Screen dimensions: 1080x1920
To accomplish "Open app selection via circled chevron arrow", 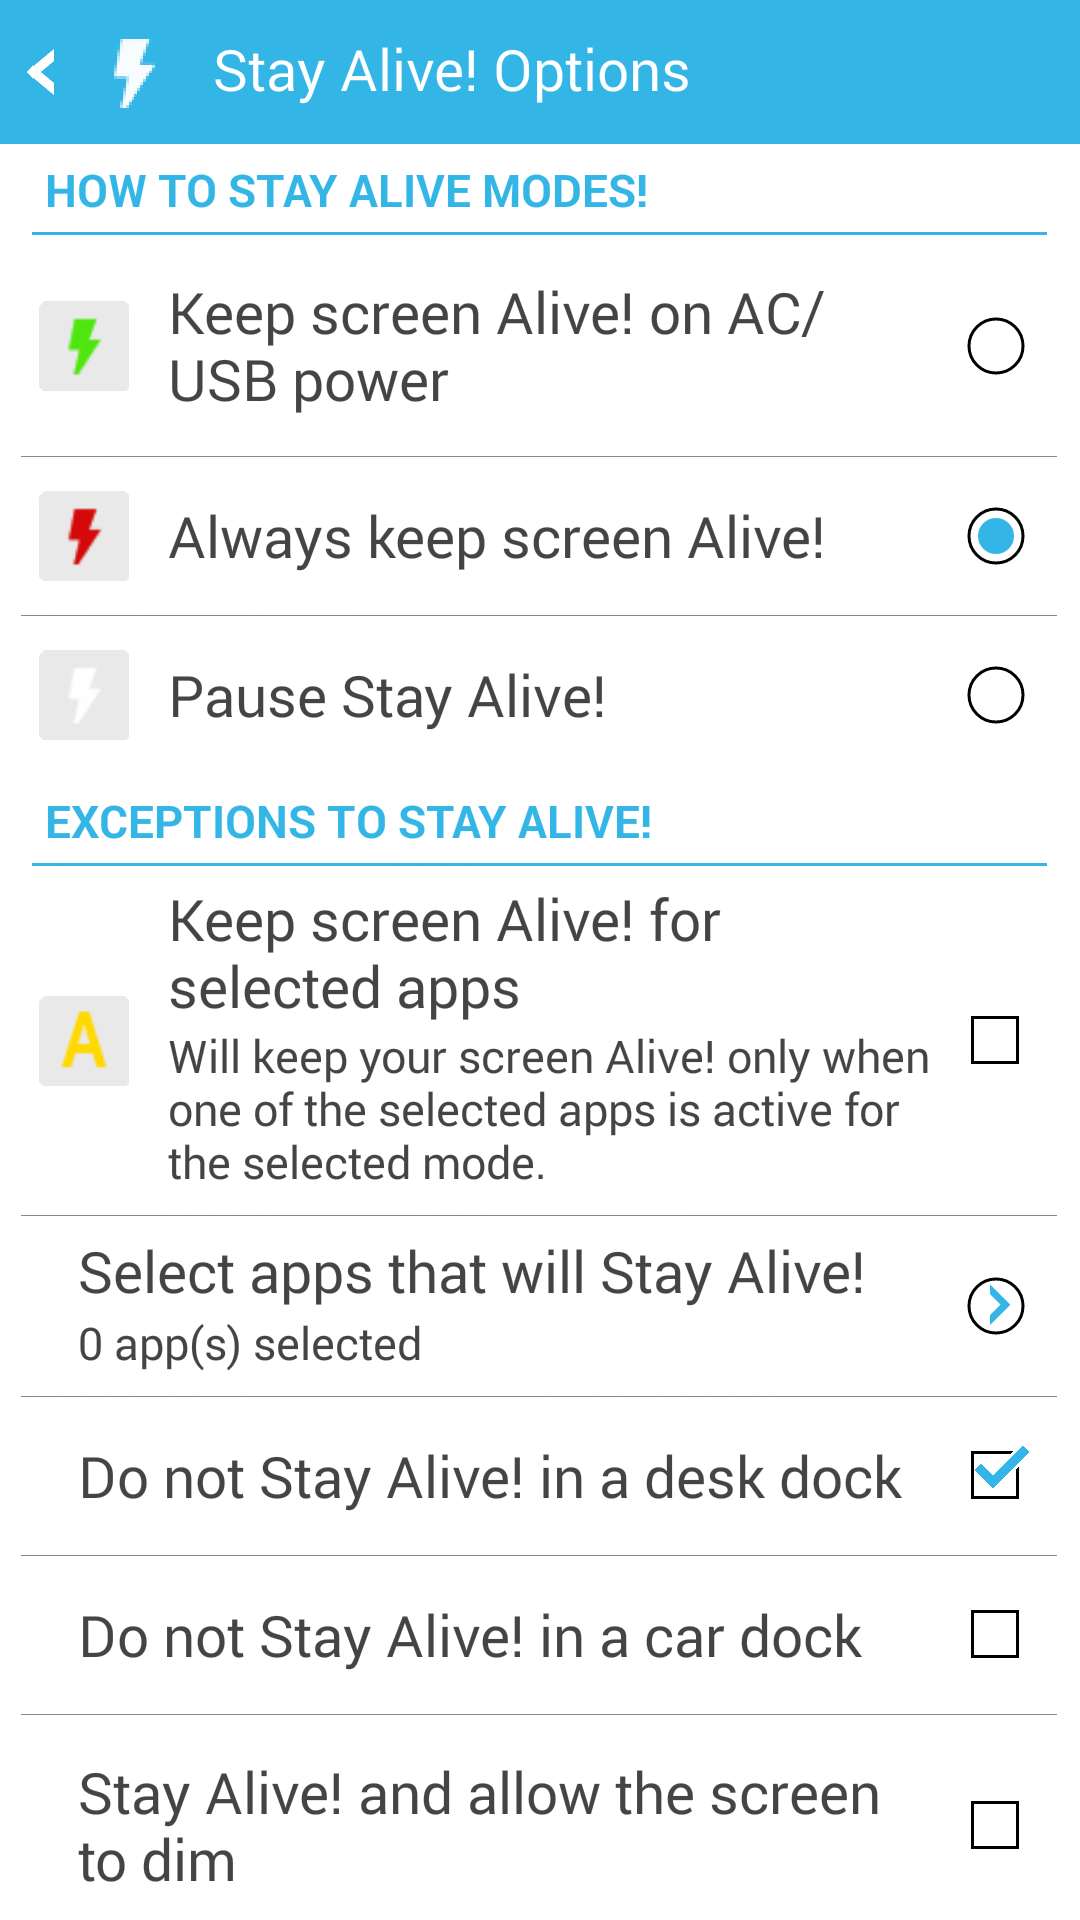I will pos(996,1306).
